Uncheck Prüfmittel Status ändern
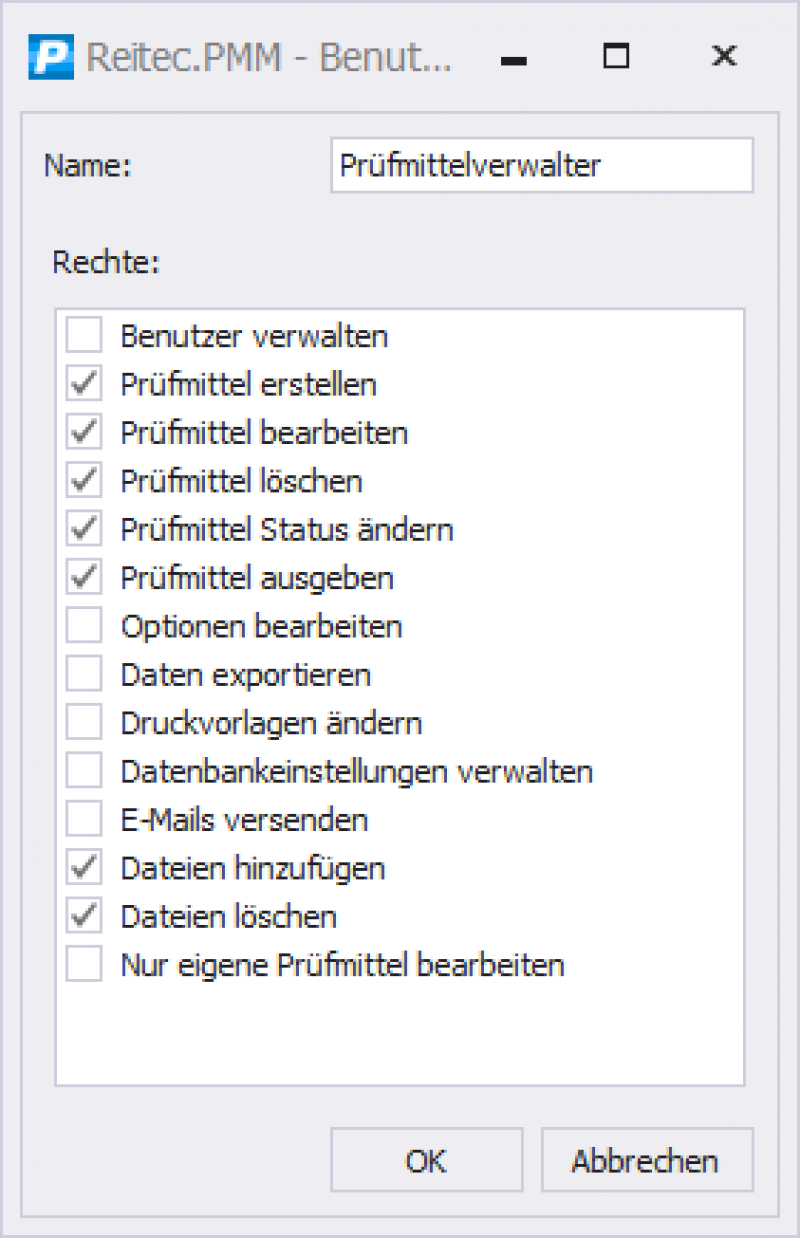This screenshot has width=800, height=1238. (x=84, y=529)
